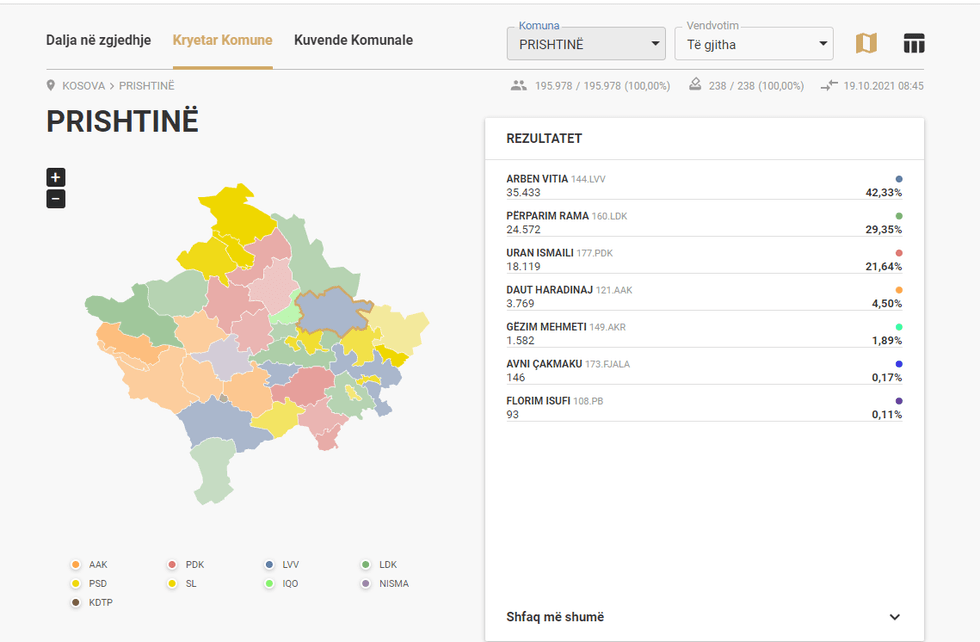Zoom in on the map
The width and height of the screenshot is (980, 642).
point(56,177)
